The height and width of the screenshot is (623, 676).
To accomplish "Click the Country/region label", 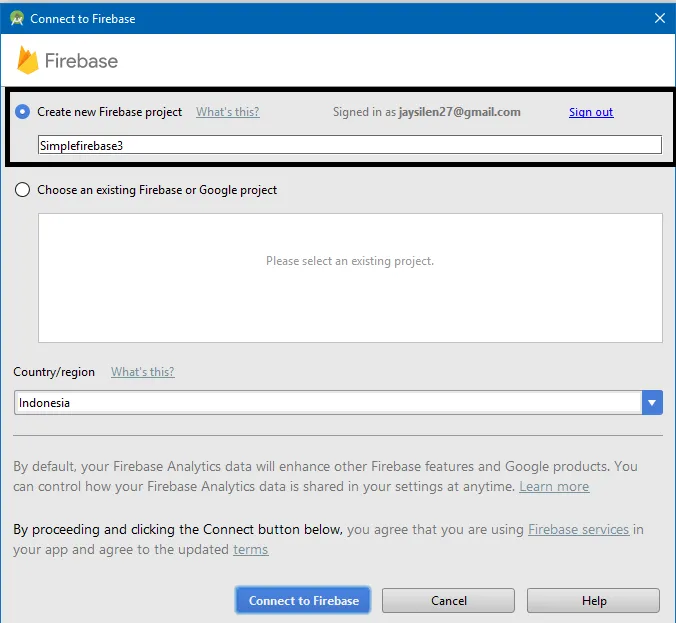I will coord(54,372).
